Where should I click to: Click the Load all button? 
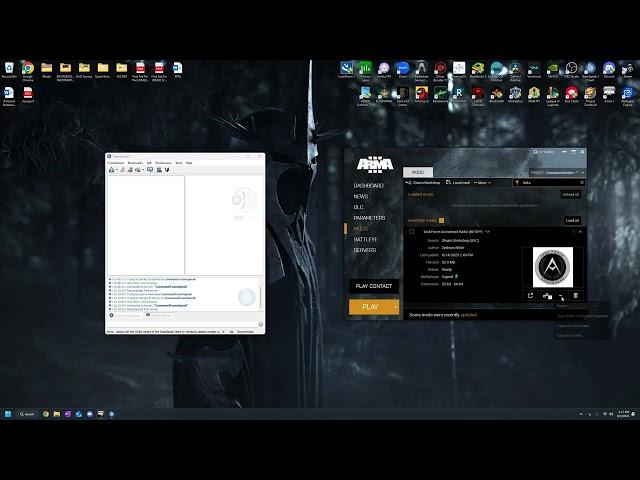pos(572,220)
